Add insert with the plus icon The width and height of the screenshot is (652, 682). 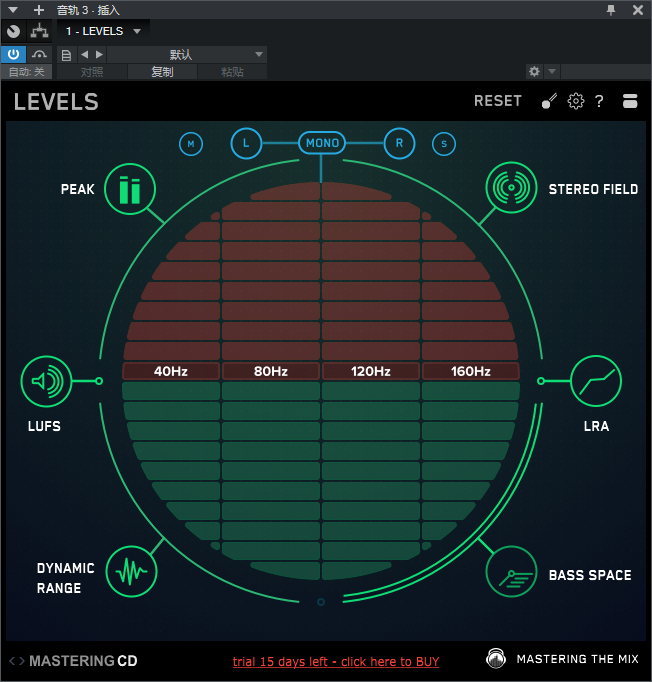(39, 10)
